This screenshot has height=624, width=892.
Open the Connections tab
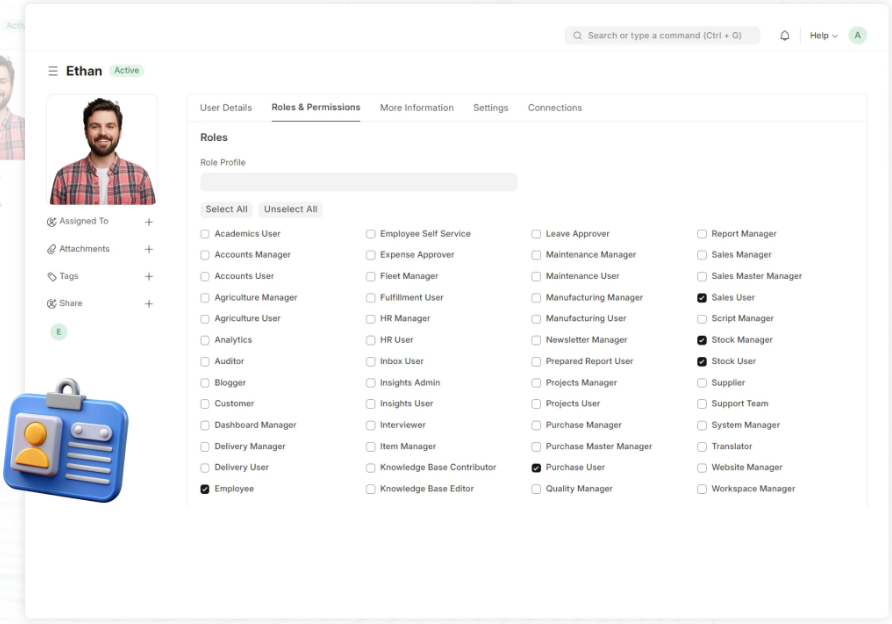point(555,107)
